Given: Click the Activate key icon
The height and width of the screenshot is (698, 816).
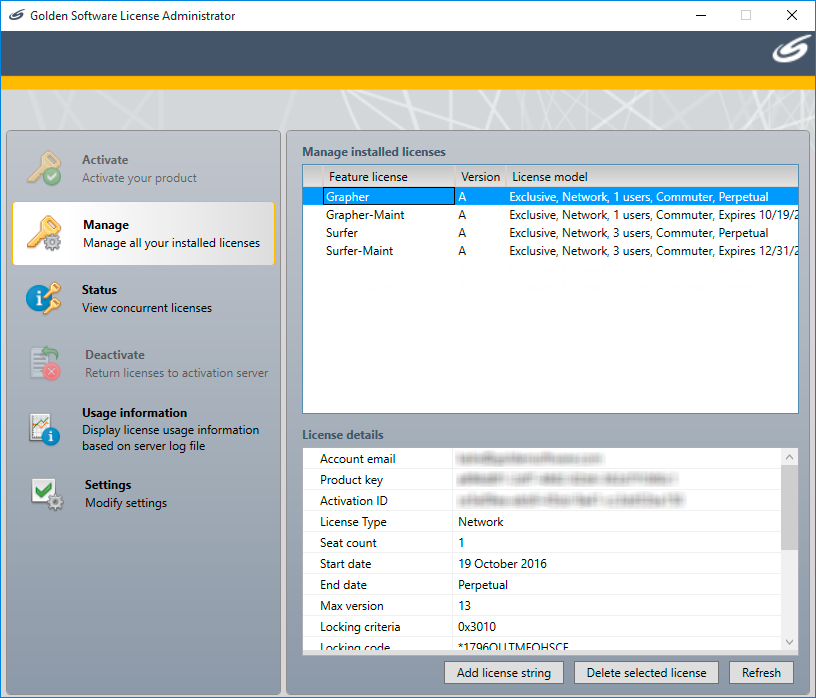Looking at the screenshot, I should point(44,168).
